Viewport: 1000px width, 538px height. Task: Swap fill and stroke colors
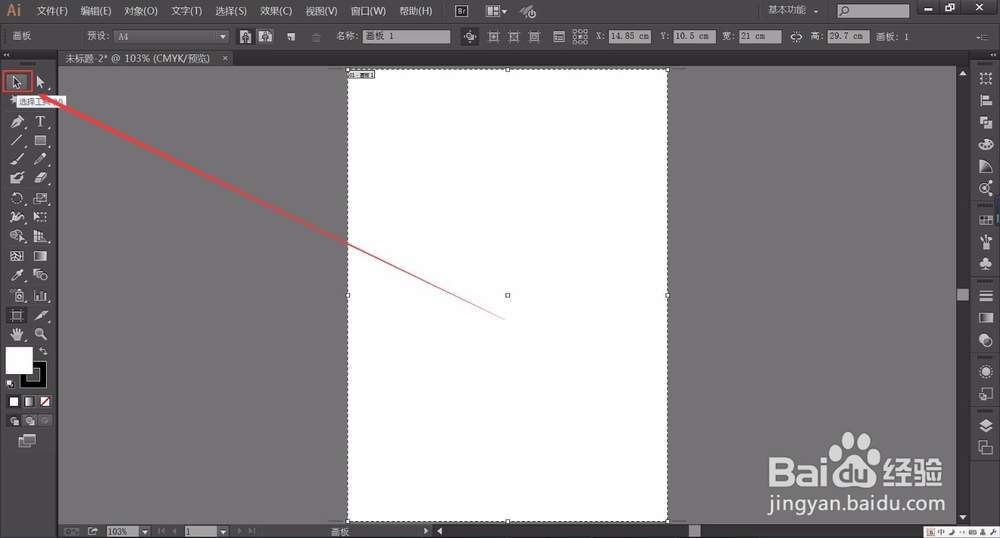click(x=43, y=351)
